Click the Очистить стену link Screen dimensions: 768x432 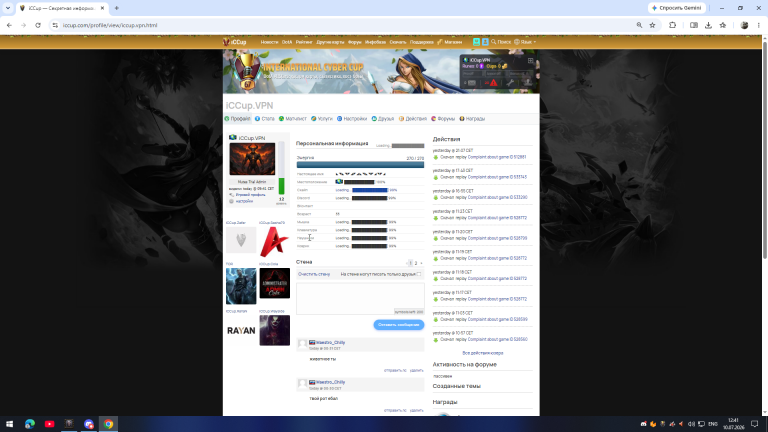click(x=314, y=274)
